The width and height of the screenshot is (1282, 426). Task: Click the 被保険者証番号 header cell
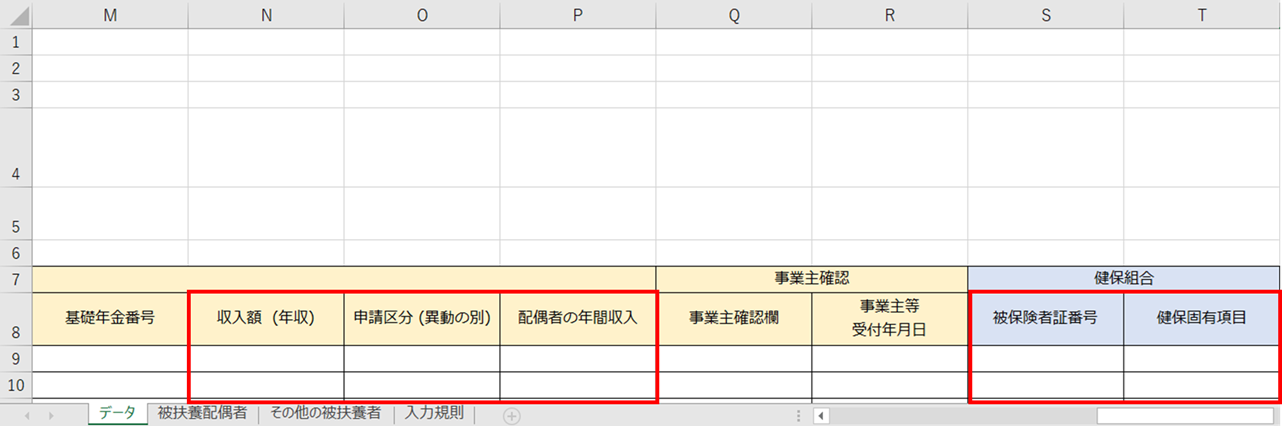[1046, 318]
